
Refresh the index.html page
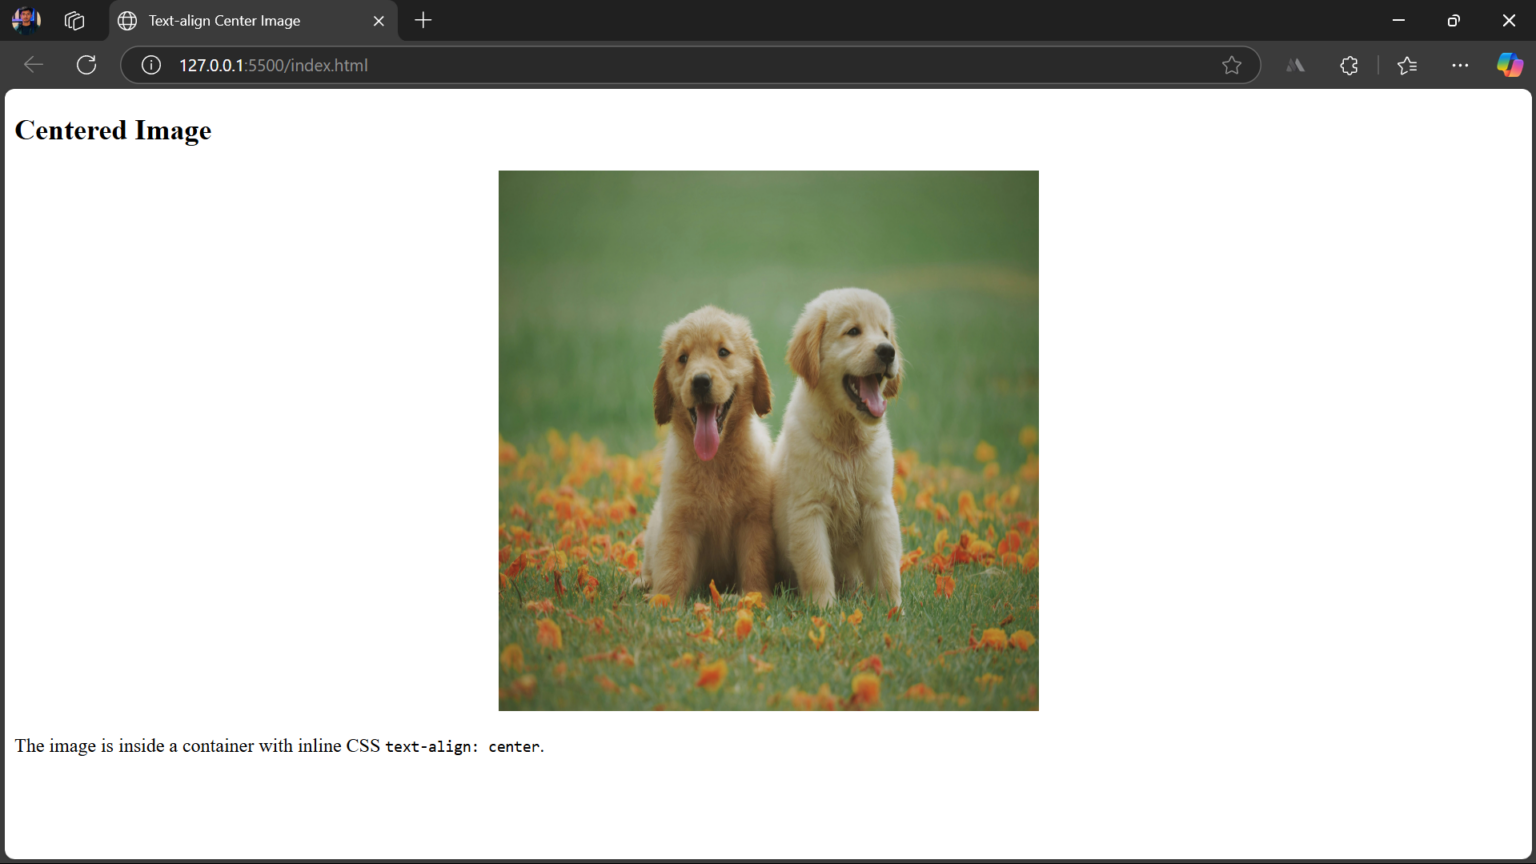click(x=86, y=64)
